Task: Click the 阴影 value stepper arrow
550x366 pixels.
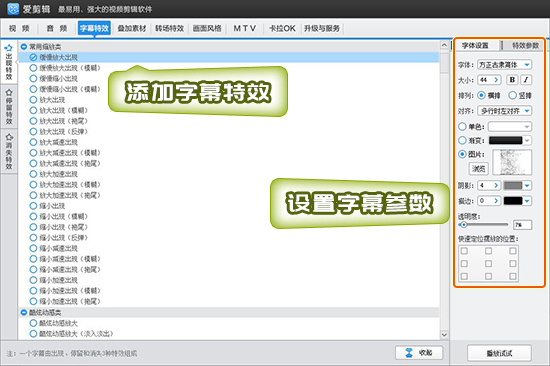Action: point(496,185)
